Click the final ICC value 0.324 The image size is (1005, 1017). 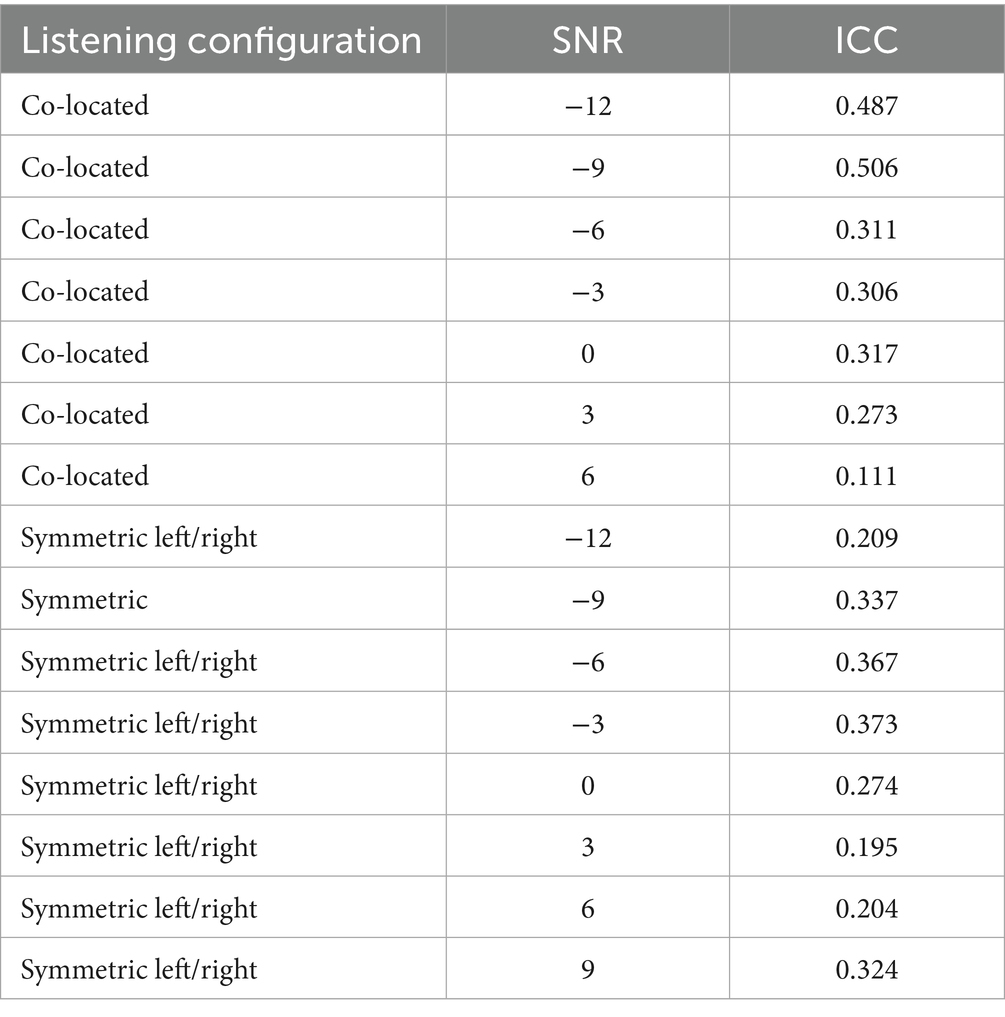866,969
